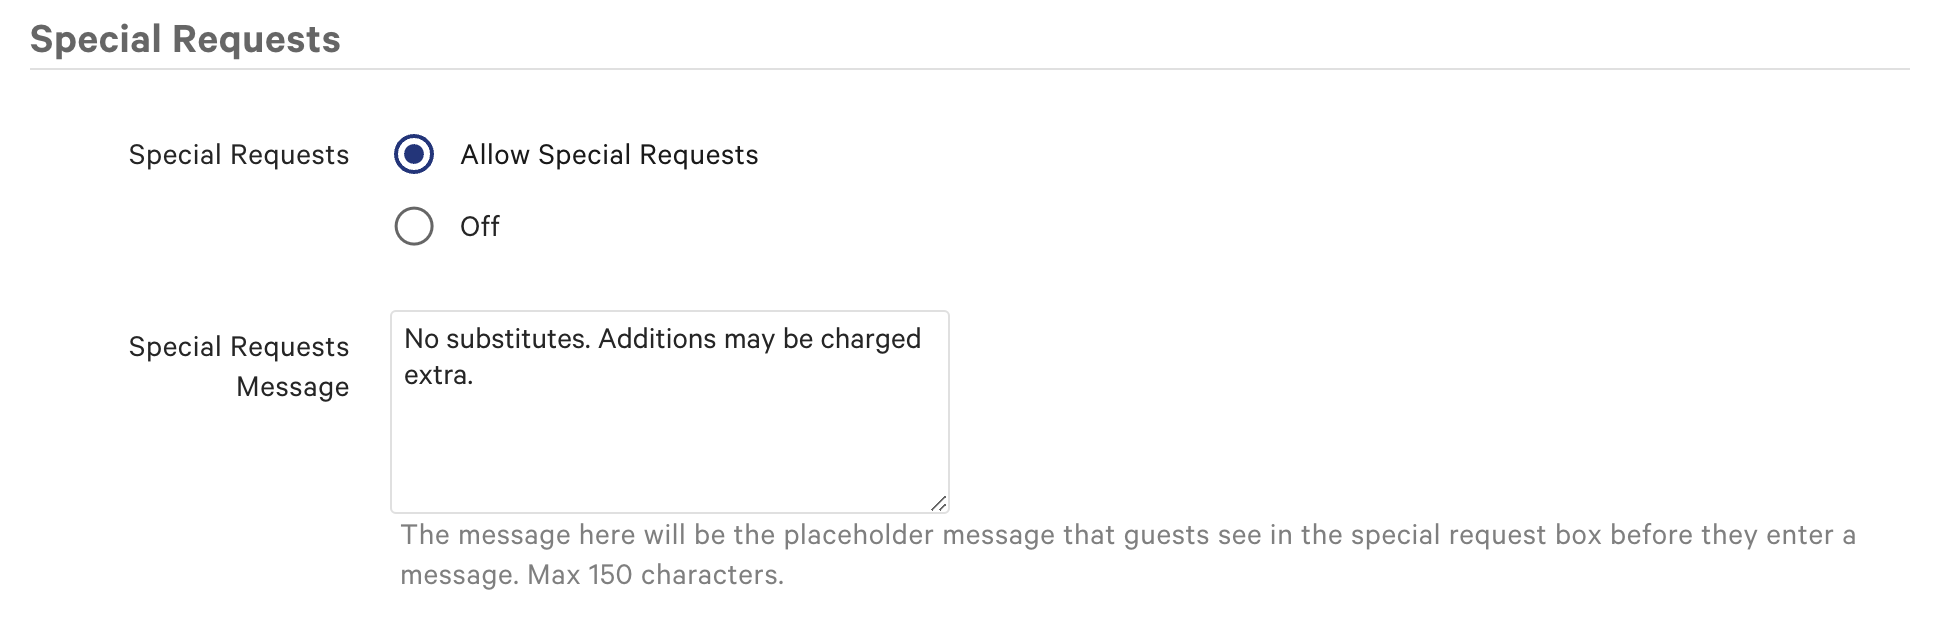1934x622 pixels.
Task: Select the 'Allow Special Requests' radio button
Action: (413, 155)
